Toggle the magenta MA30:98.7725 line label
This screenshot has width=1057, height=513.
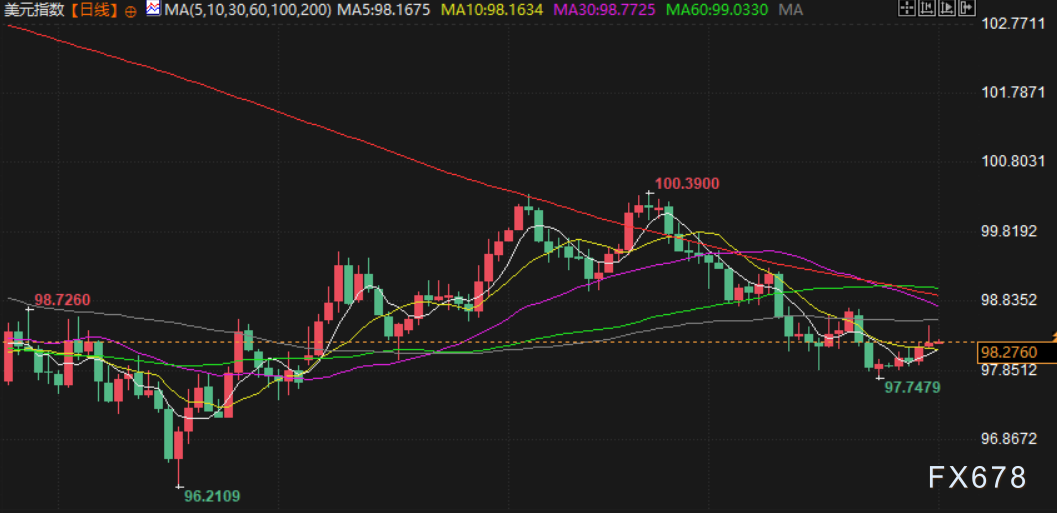pos(606,10)
